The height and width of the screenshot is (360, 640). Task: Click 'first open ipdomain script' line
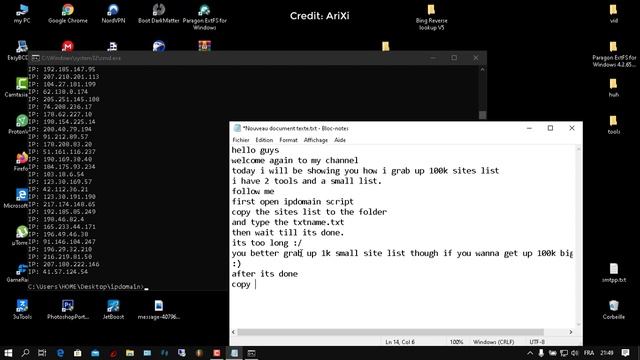click(293, 202)
